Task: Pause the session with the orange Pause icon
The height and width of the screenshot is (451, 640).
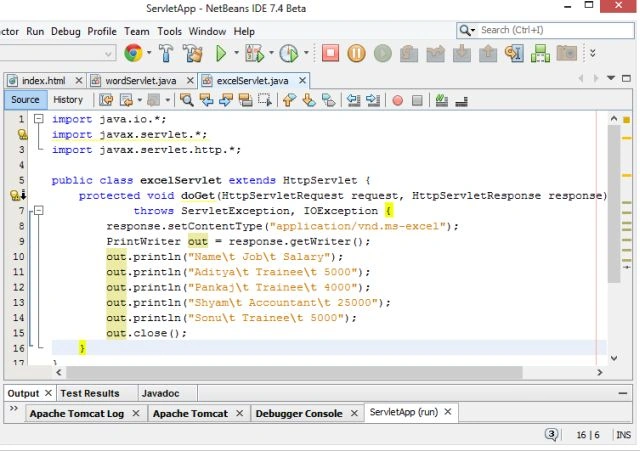Action: [356, 53]
